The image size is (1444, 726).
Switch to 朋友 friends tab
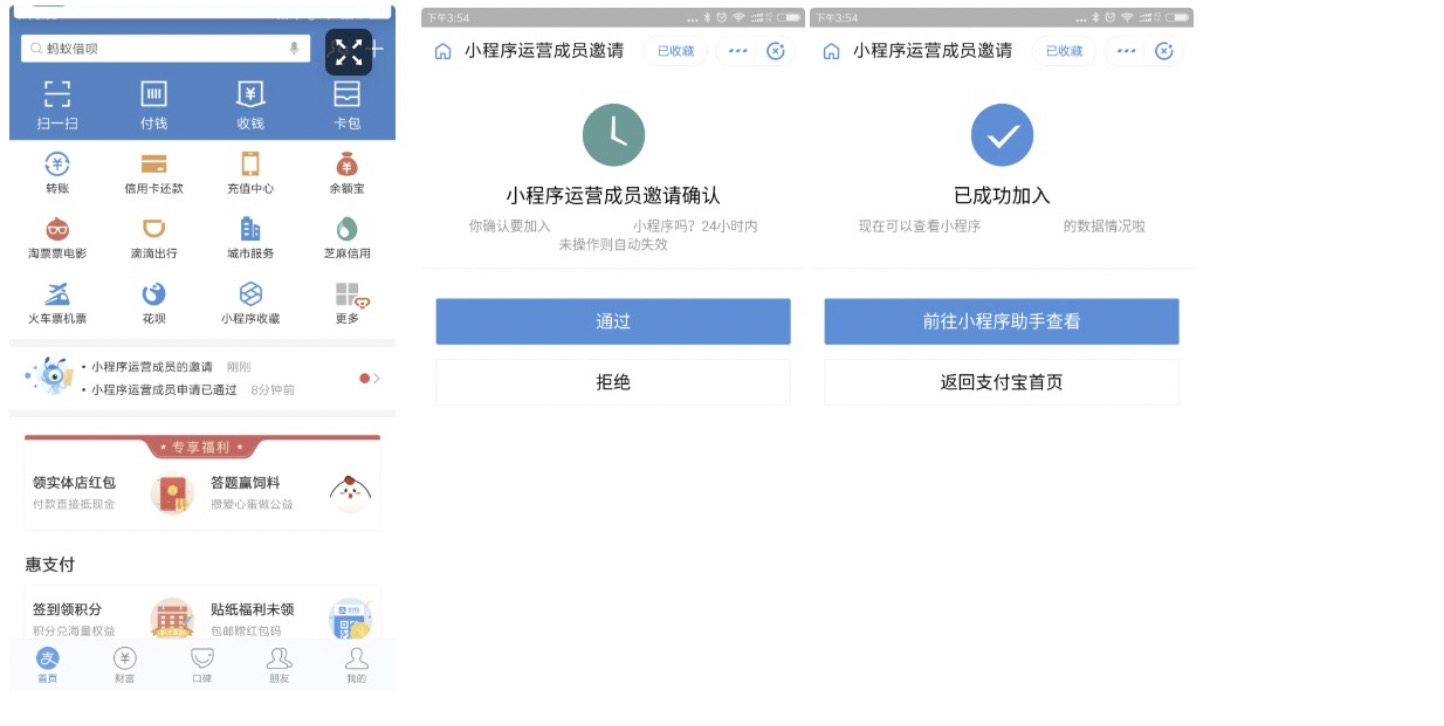coord(279,664)
